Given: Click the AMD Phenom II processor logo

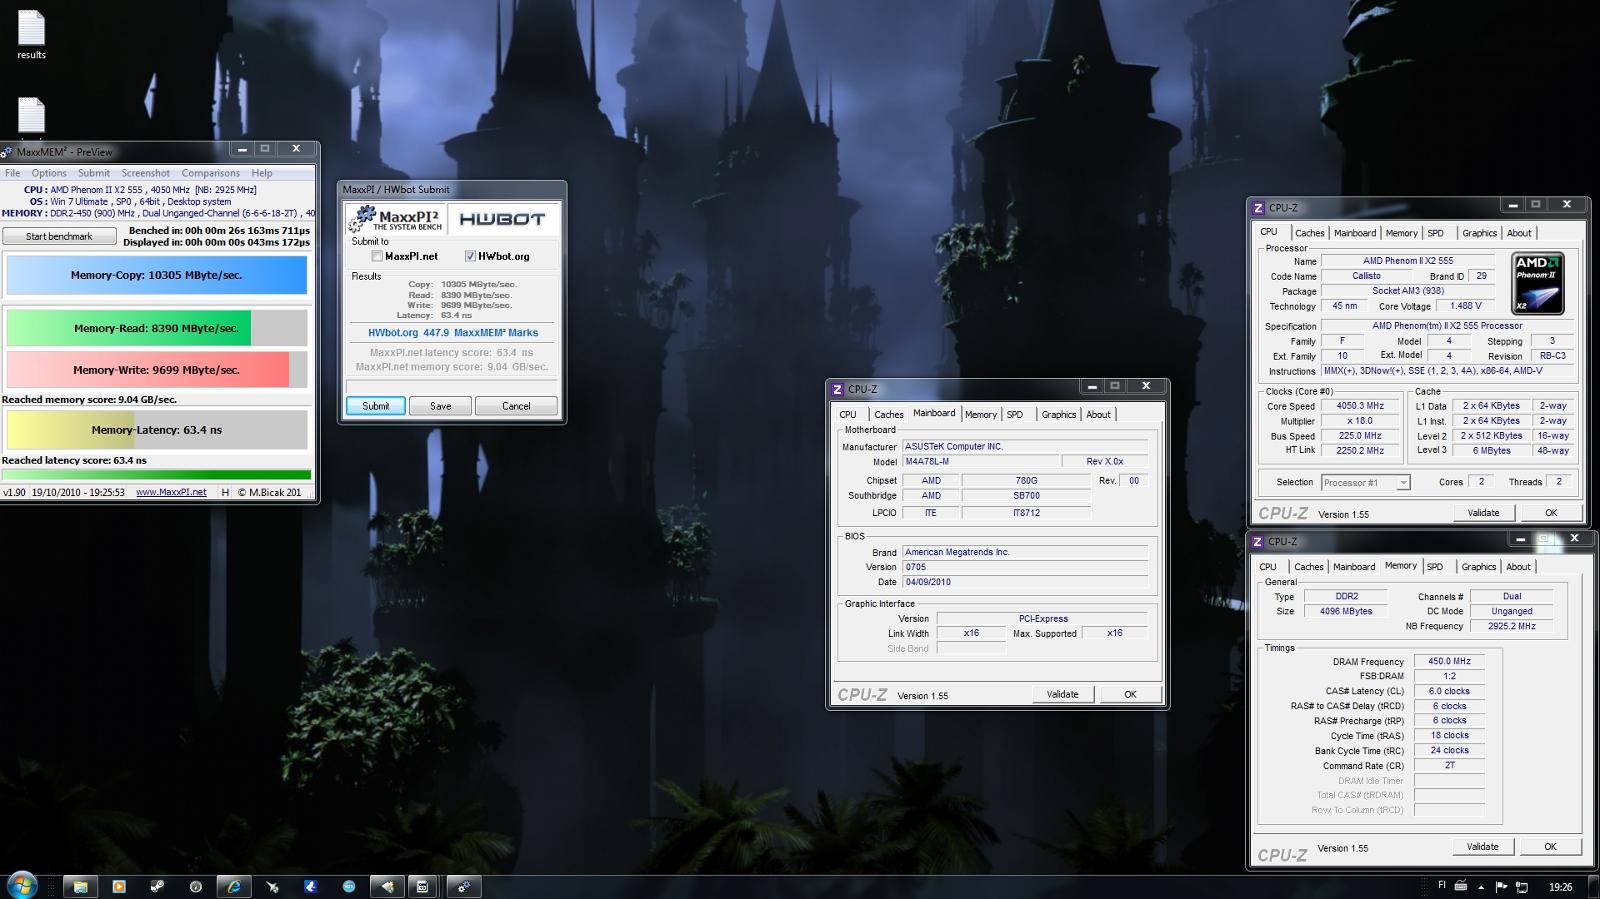Looking at the screenshot, I should [x=1538, y=283].
